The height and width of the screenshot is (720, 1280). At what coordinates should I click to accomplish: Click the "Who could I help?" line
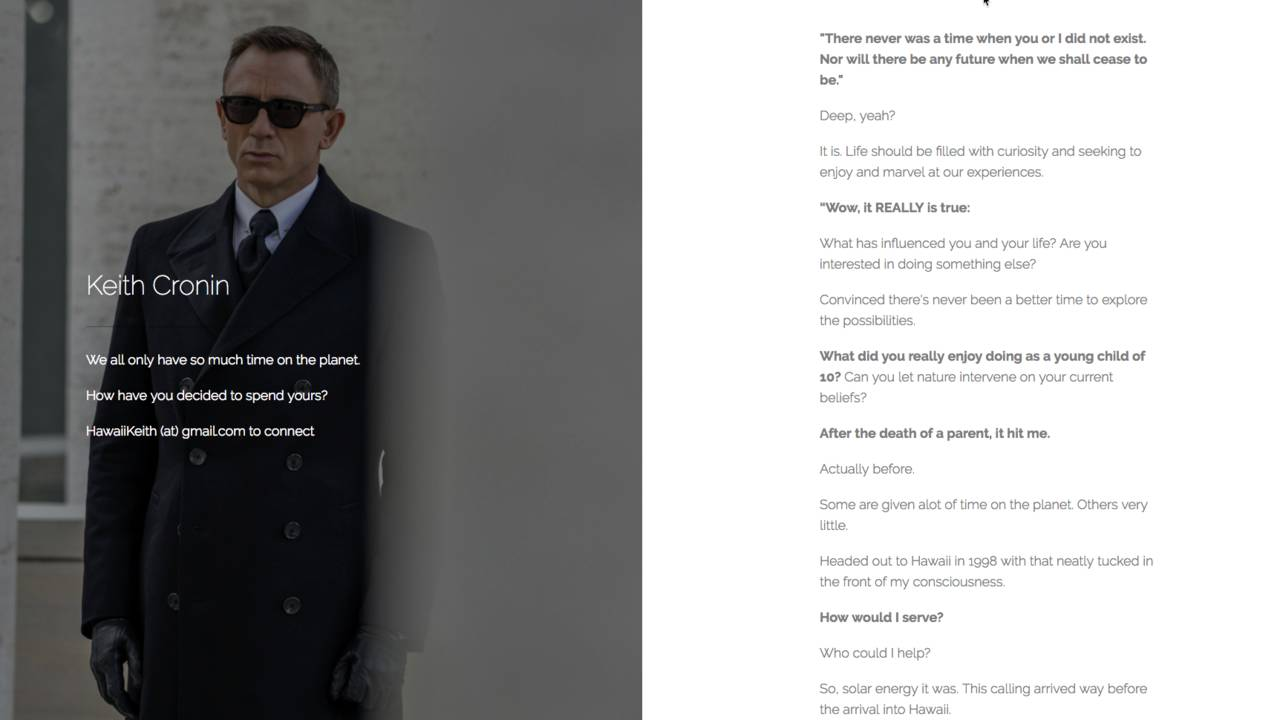pyautogui.click(x=874, y=653)
